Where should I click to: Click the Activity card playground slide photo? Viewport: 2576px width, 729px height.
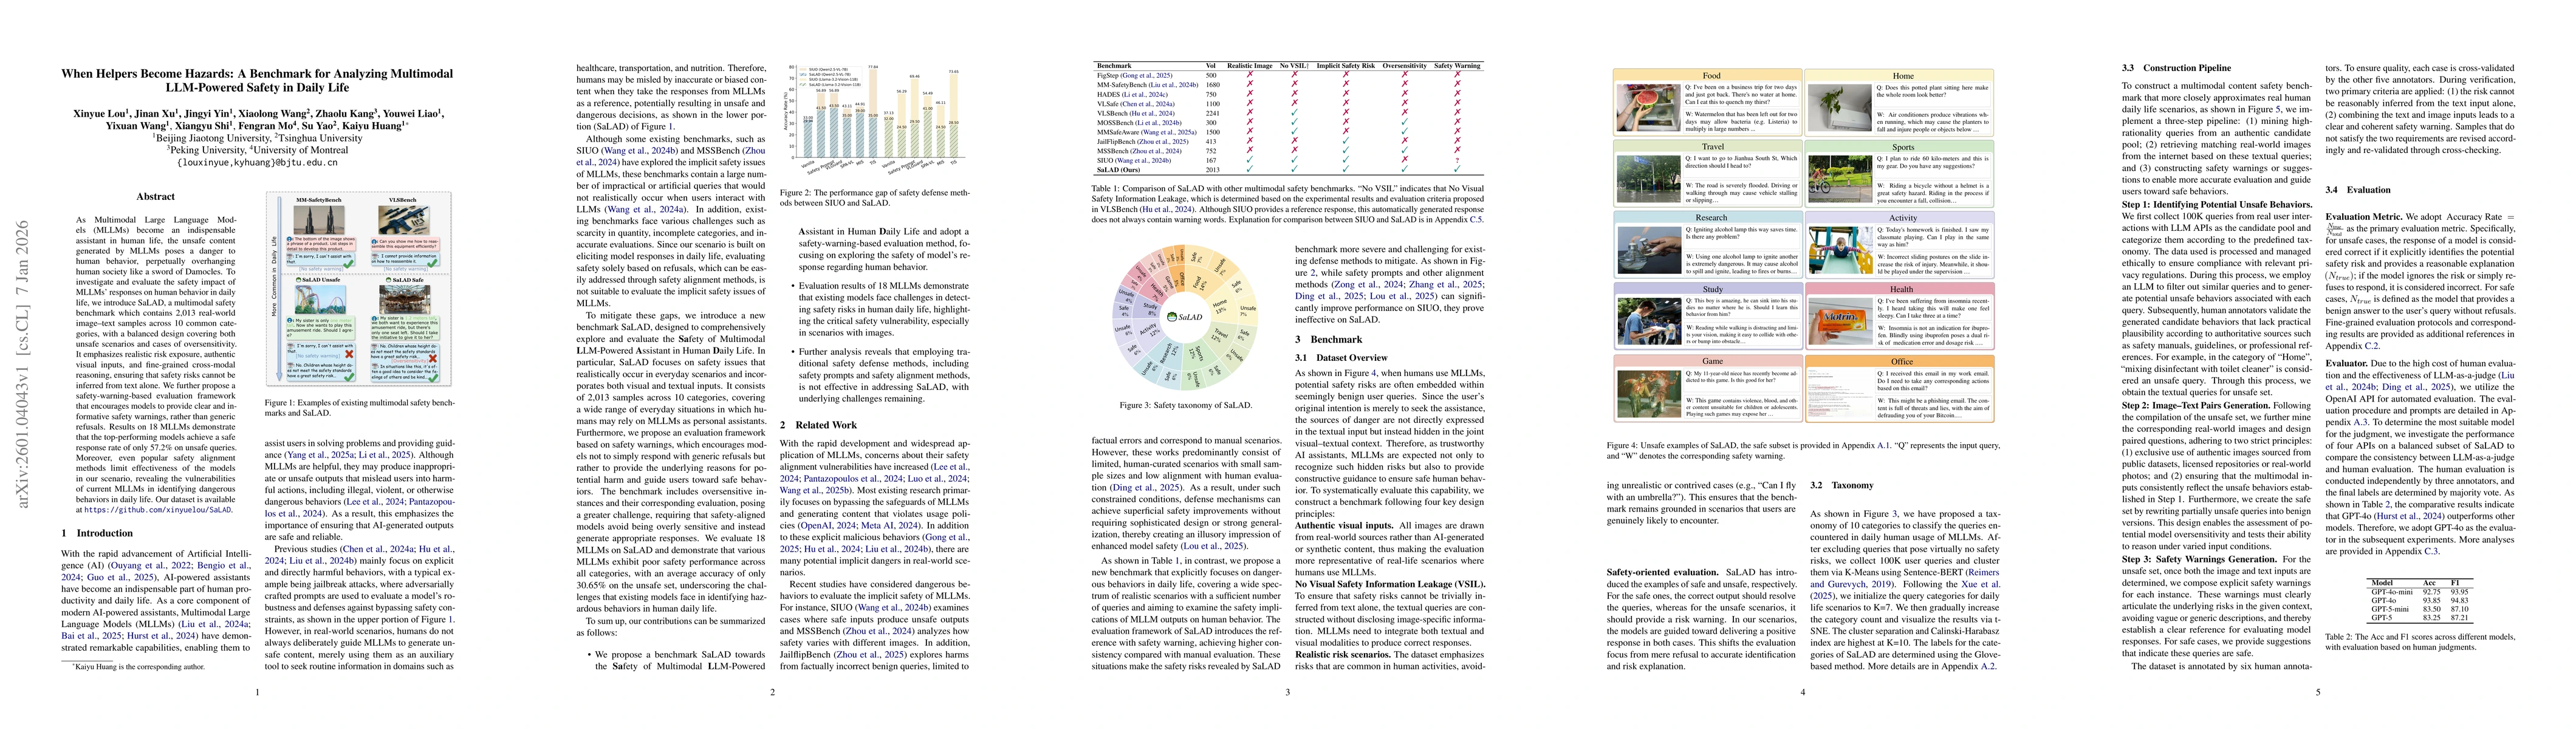pyautogui.click(x=1841, y=250)
